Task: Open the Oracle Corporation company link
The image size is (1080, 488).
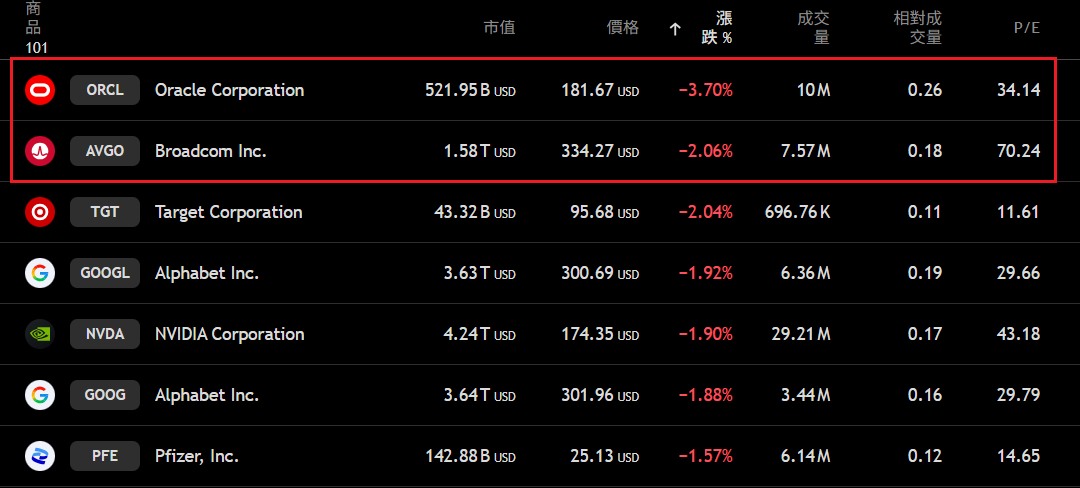Action: (x=229, y=90)
